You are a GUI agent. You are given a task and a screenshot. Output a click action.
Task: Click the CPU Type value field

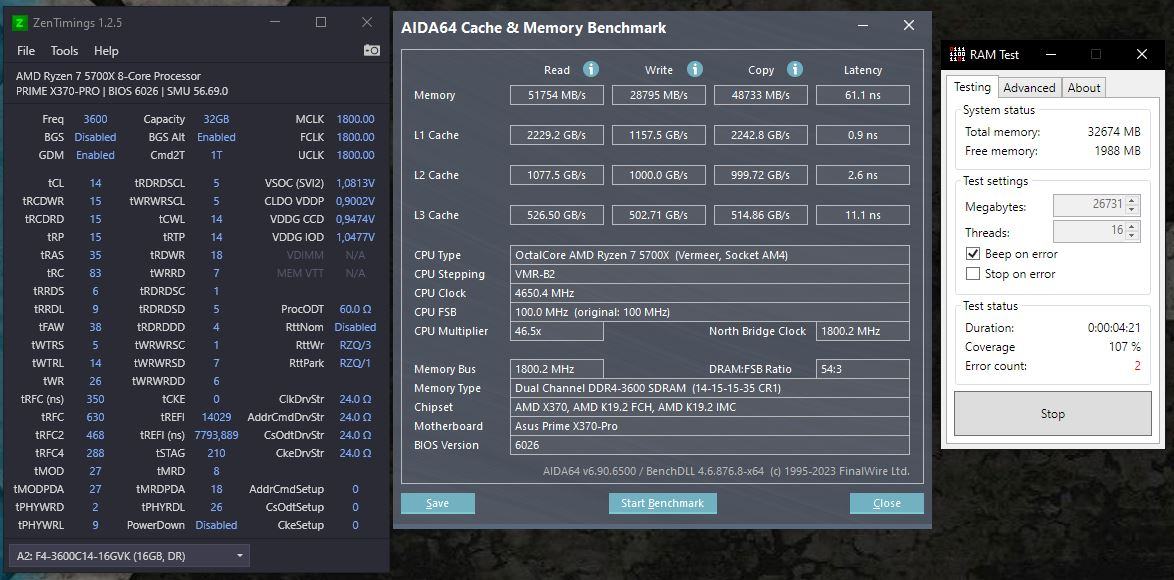(710, 255)
